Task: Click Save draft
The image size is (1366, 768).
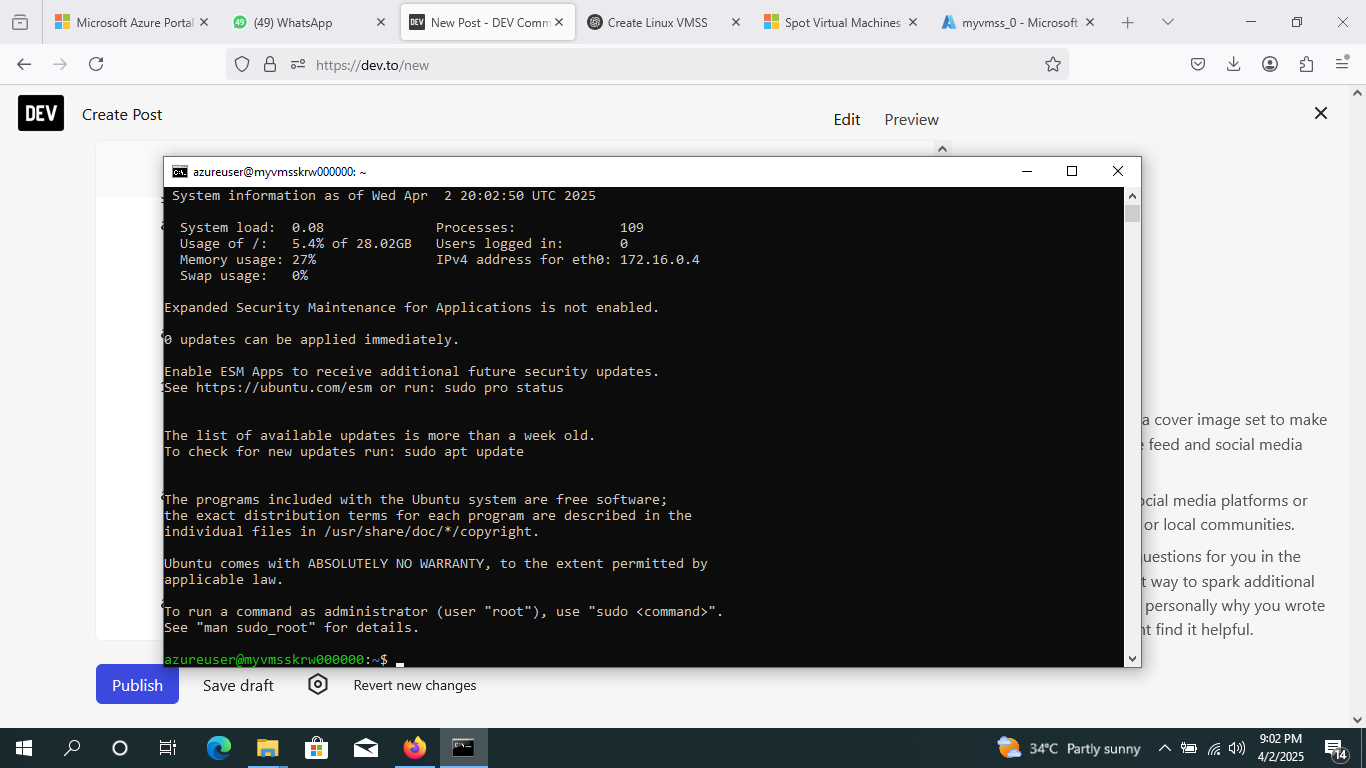Action: (238, 685)
